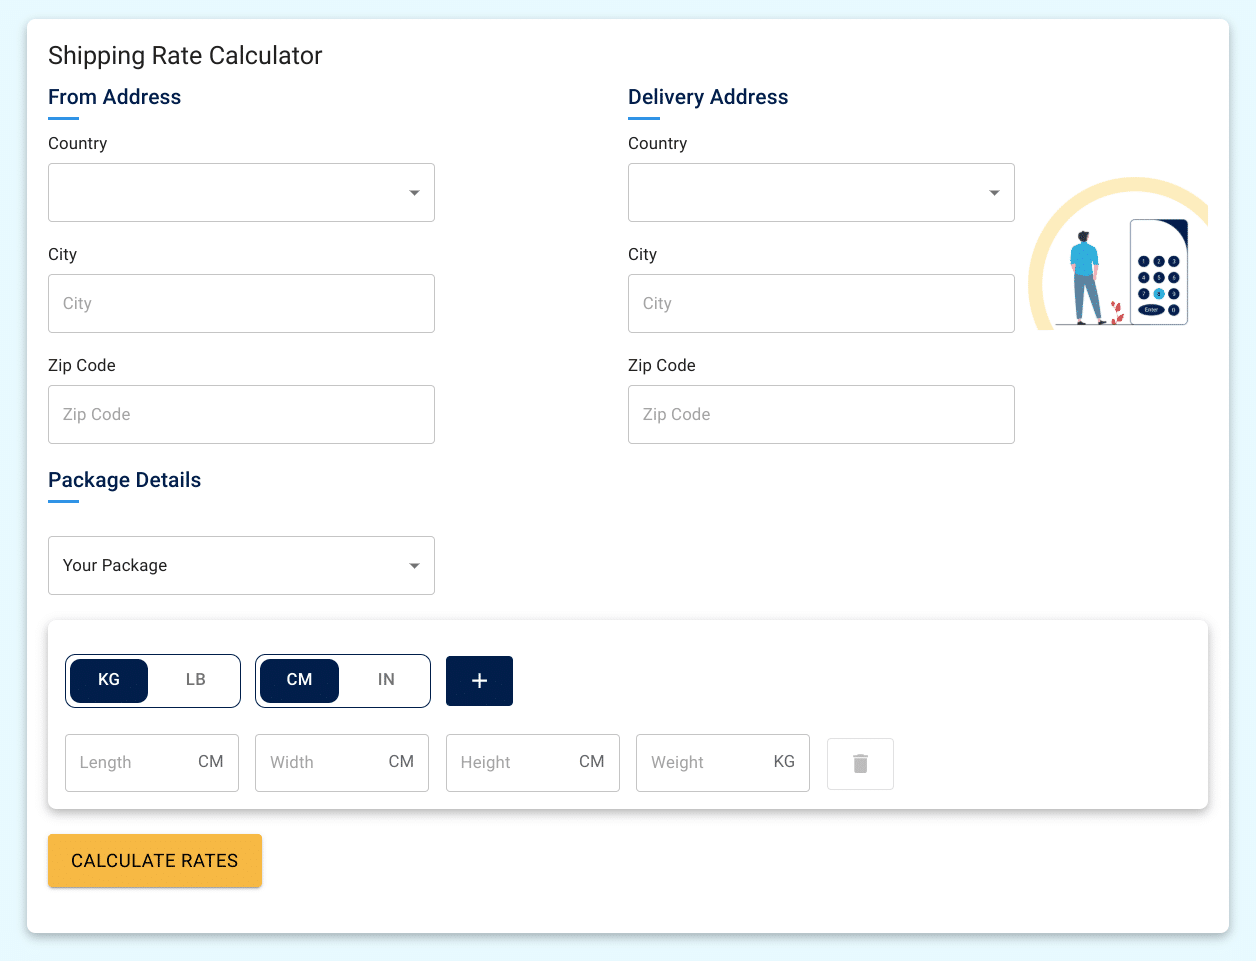Switch weight unit to LB

pos(195,680)
